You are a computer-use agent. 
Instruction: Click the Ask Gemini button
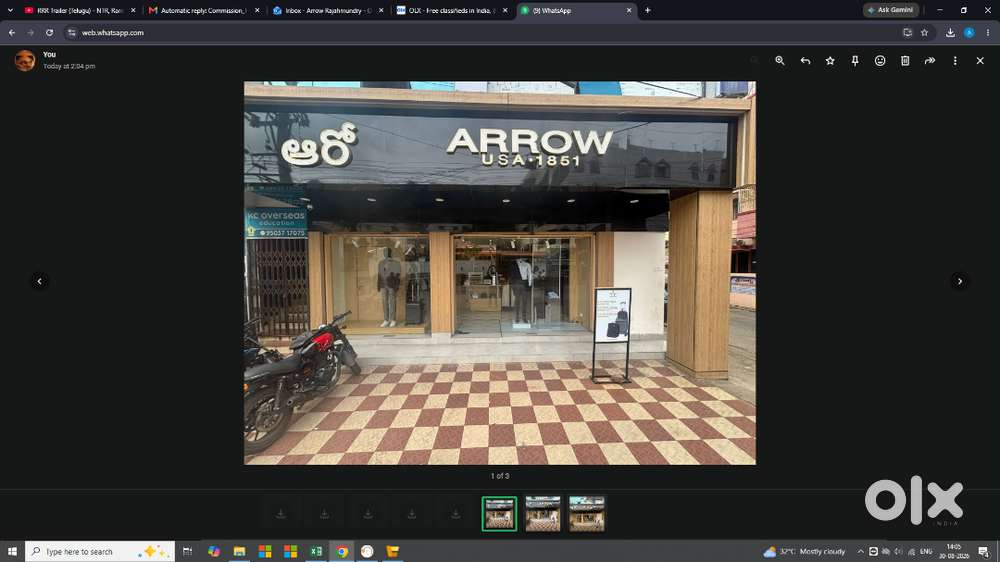[x=890, y=10]
